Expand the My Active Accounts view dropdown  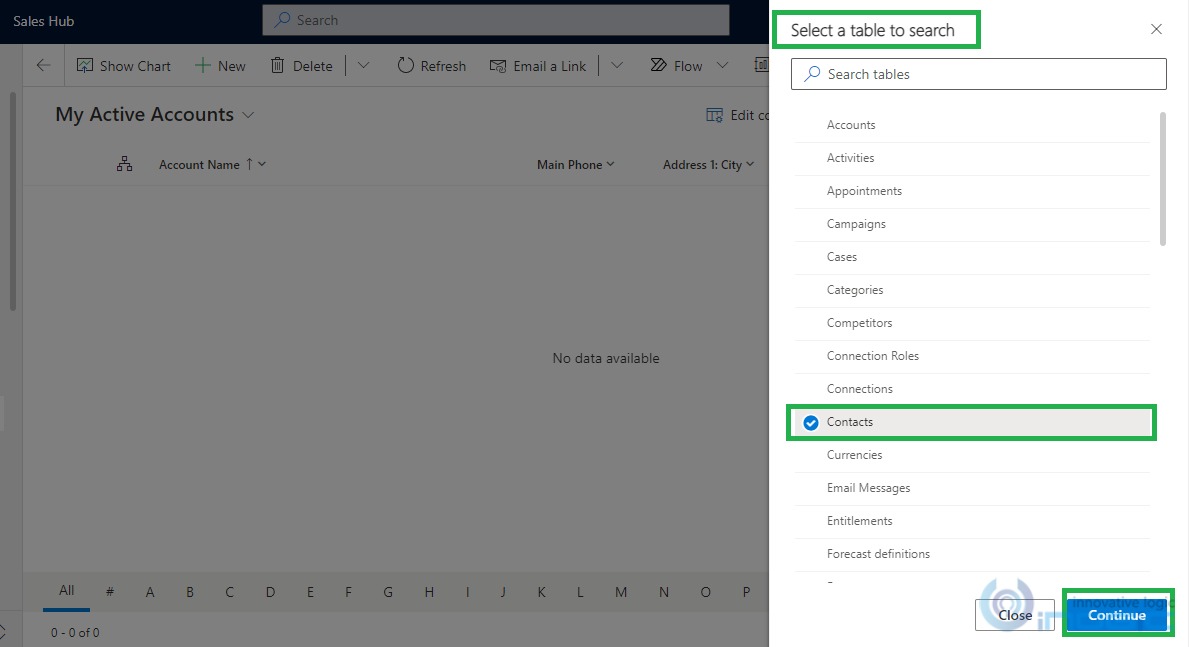pyautogui.click(x=248, y=115)
